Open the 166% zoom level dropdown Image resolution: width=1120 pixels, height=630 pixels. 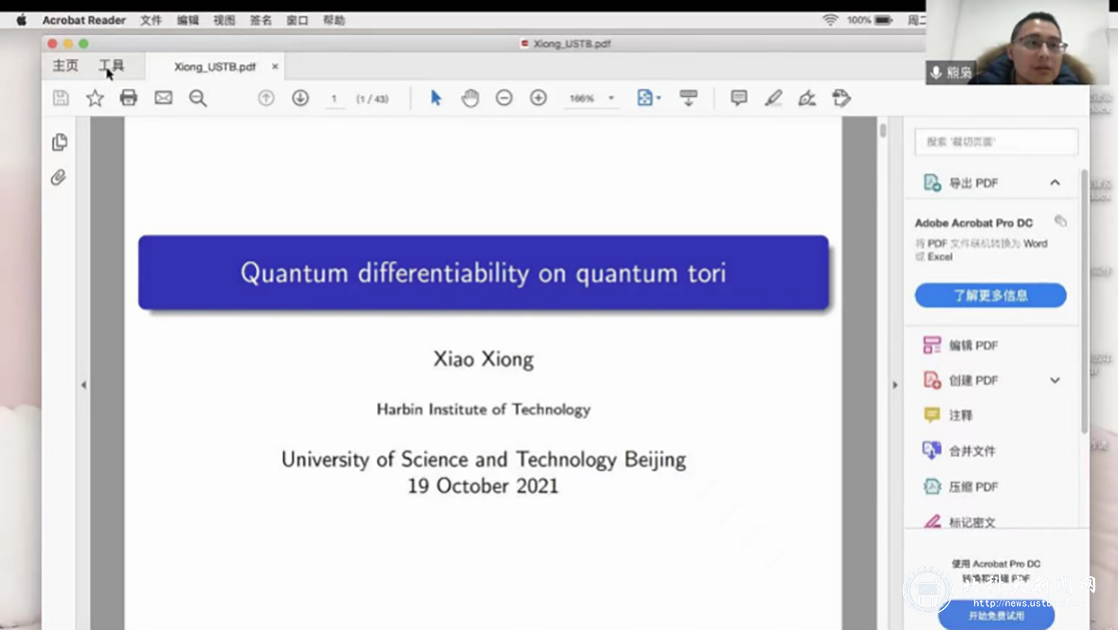tap(611, 99)
